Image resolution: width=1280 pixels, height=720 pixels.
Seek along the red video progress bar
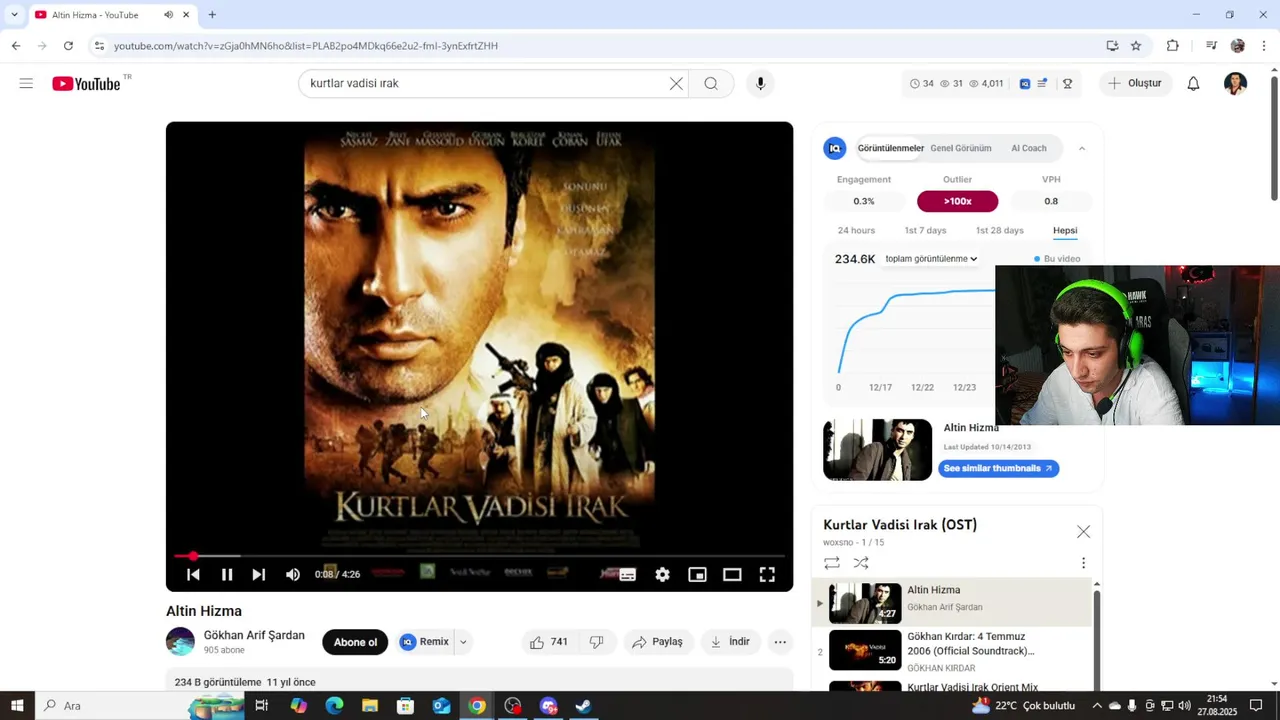click(479, 555)
